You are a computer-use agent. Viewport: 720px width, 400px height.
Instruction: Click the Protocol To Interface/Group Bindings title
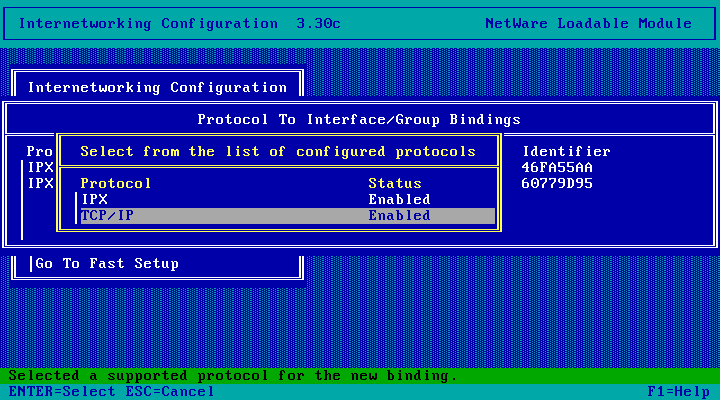[359, 119]
